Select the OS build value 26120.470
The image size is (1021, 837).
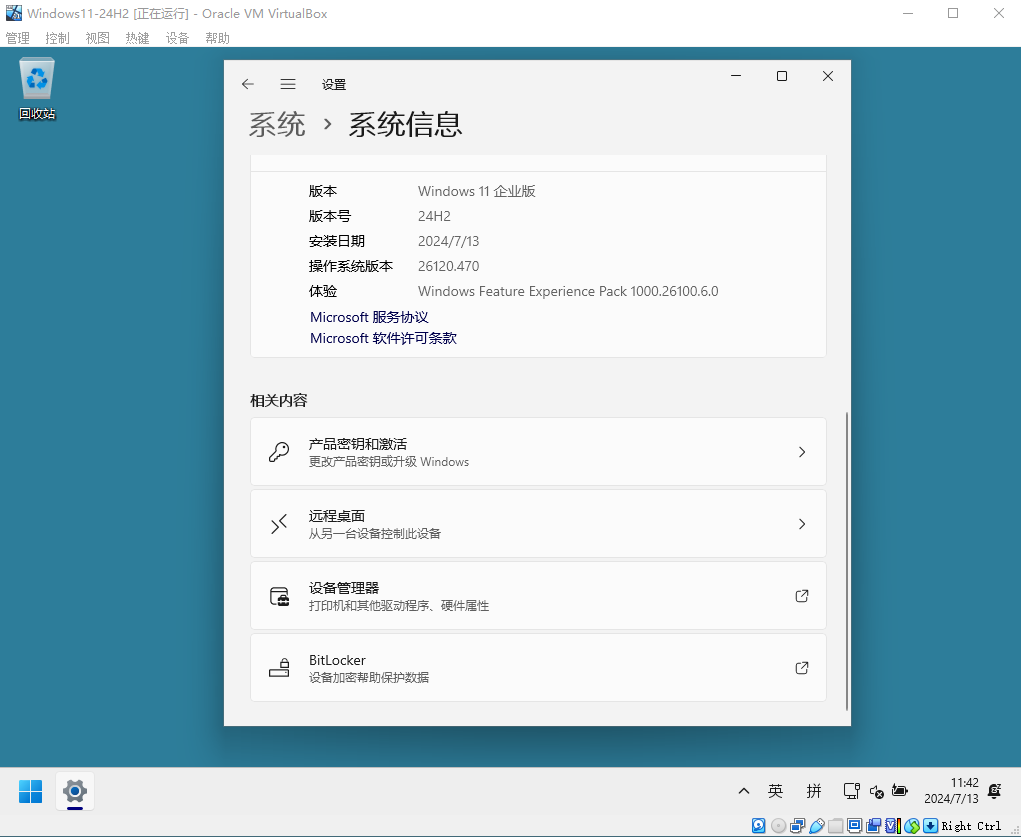[x=449, y=266]
